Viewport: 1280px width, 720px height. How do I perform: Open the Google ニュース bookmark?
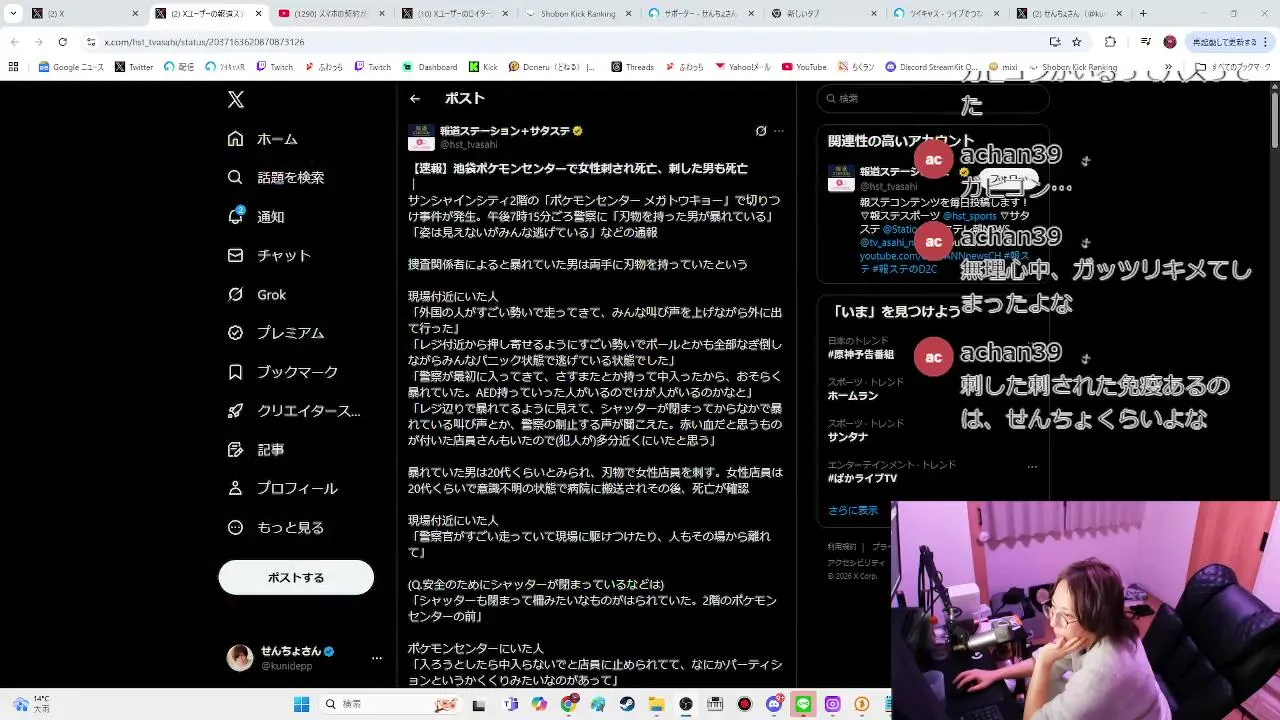click(71, 67)
